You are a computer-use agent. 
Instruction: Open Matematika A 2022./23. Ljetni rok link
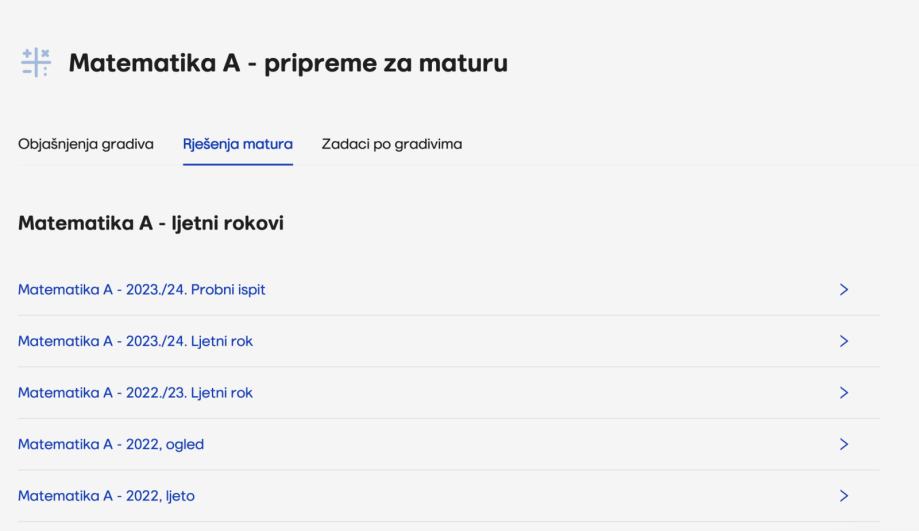coord(135,393)
